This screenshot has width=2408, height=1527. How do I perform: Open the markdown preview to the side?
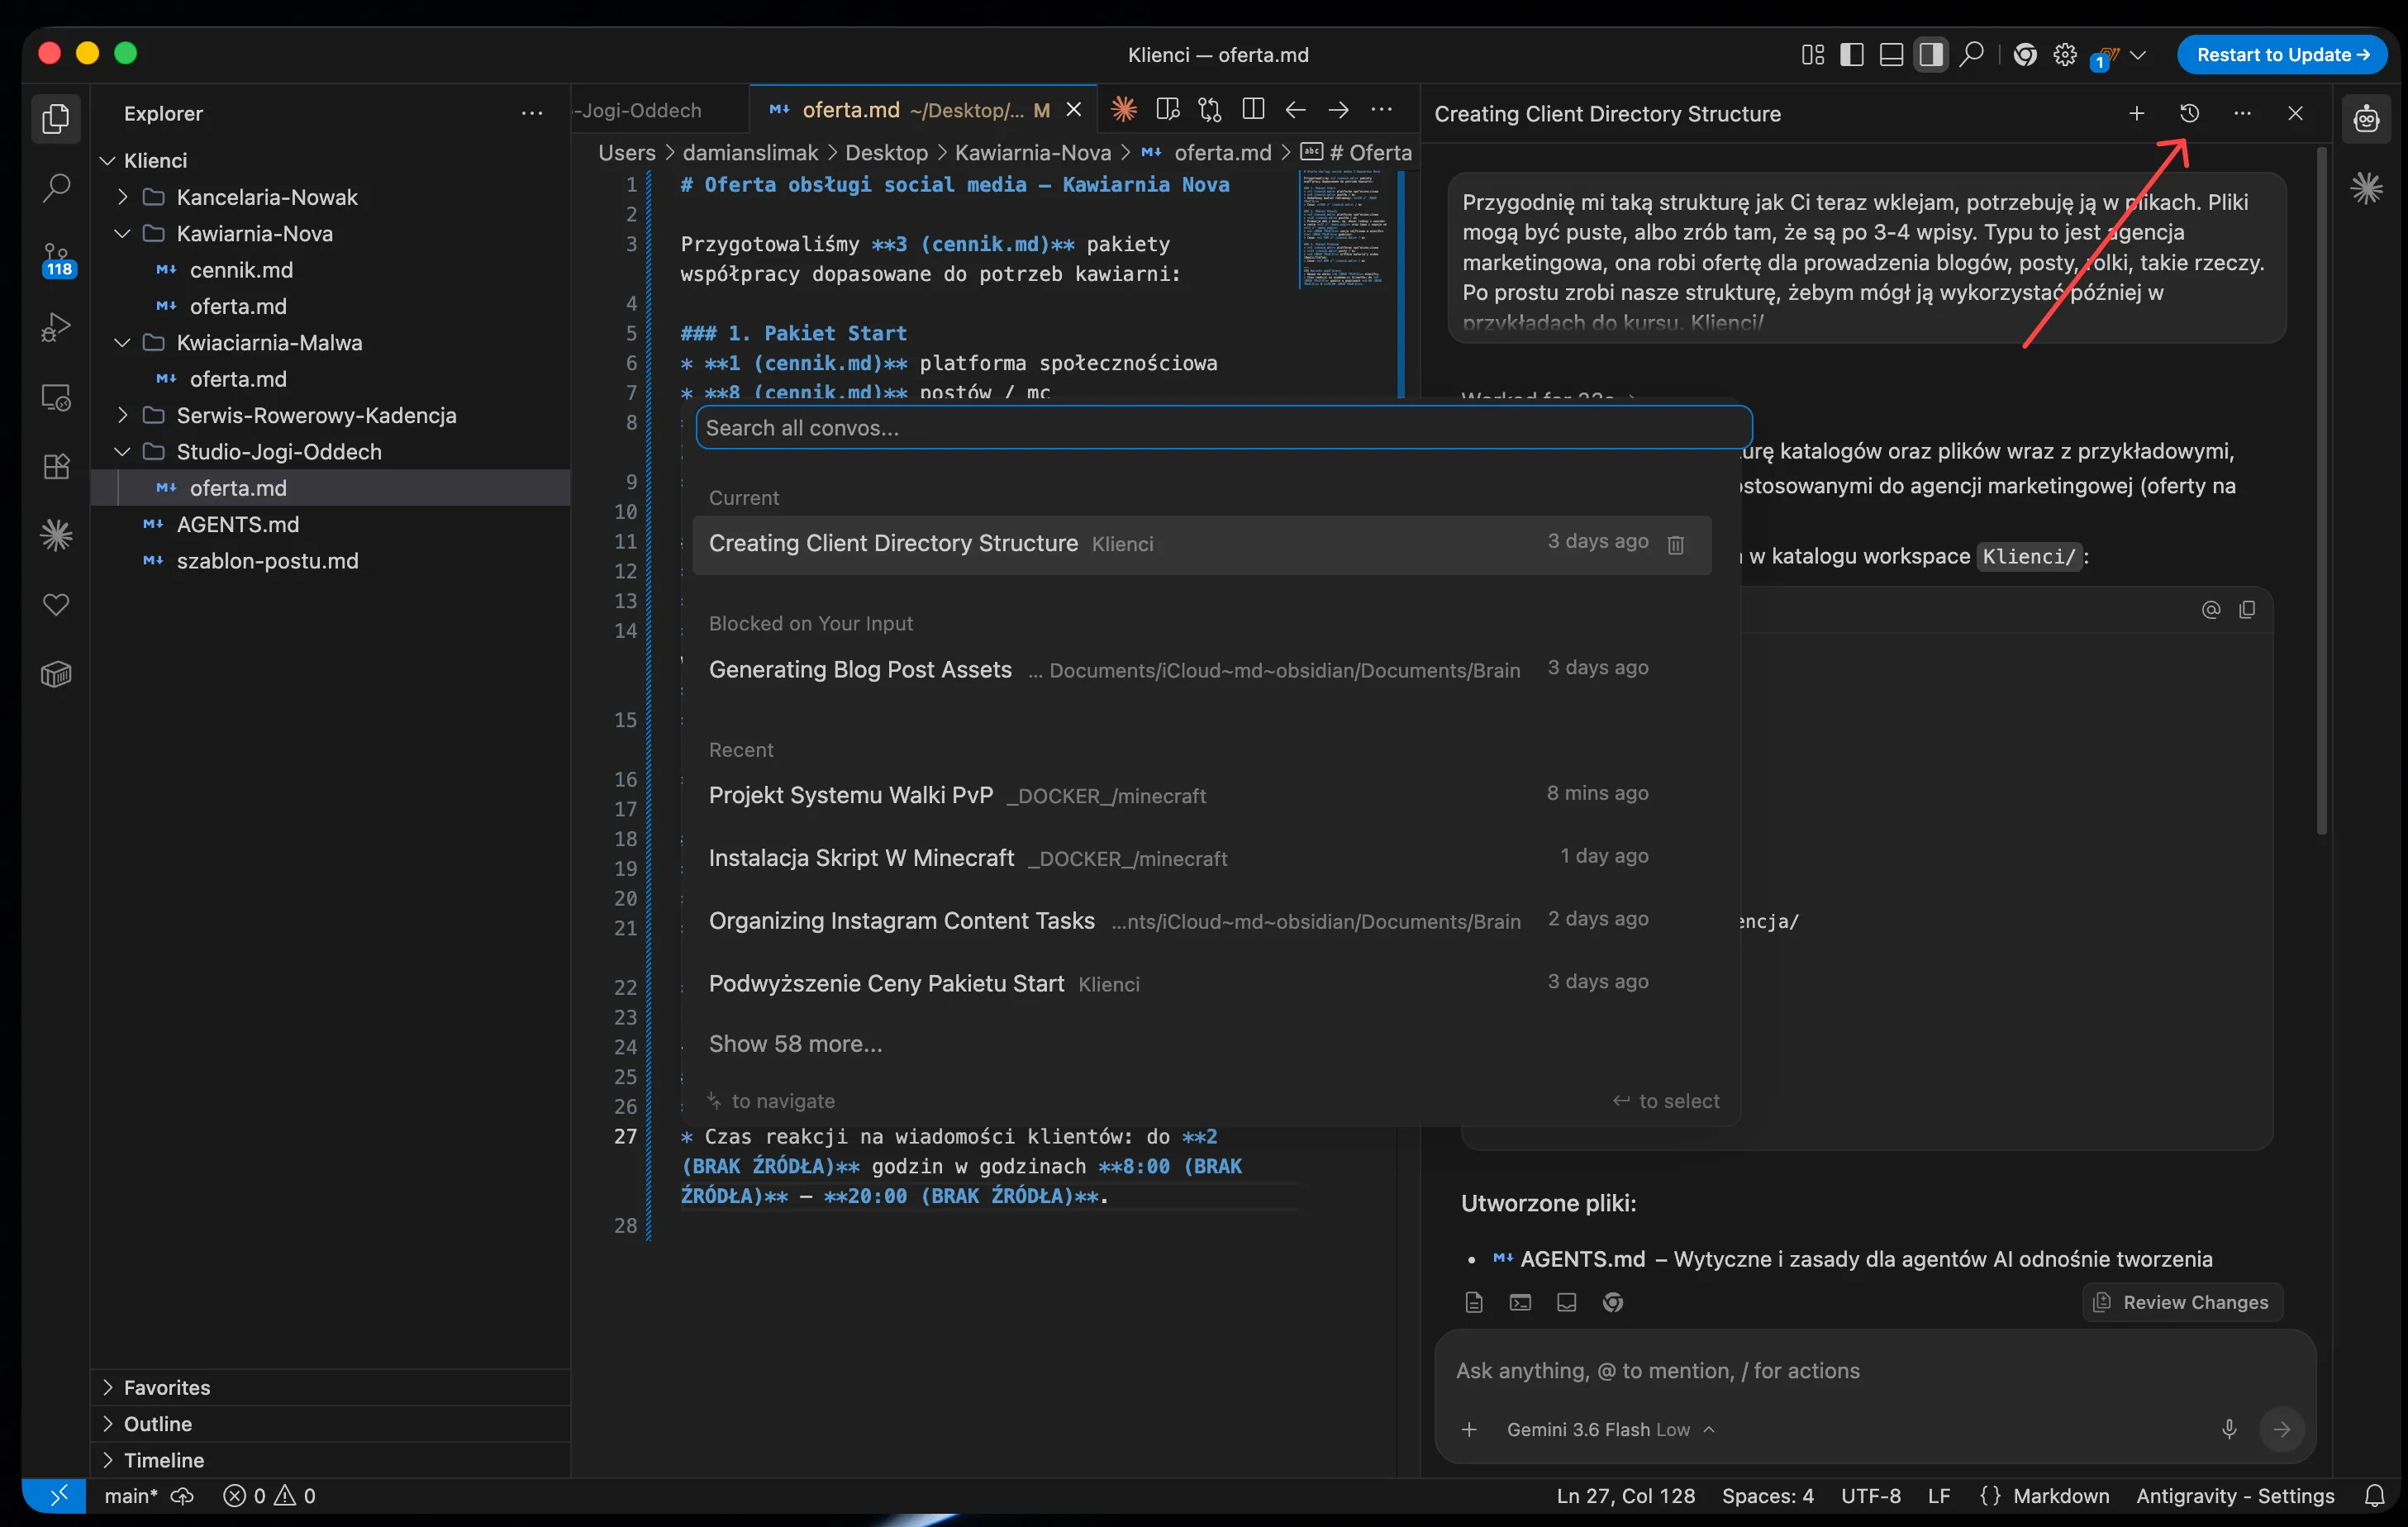[1167, 110]
